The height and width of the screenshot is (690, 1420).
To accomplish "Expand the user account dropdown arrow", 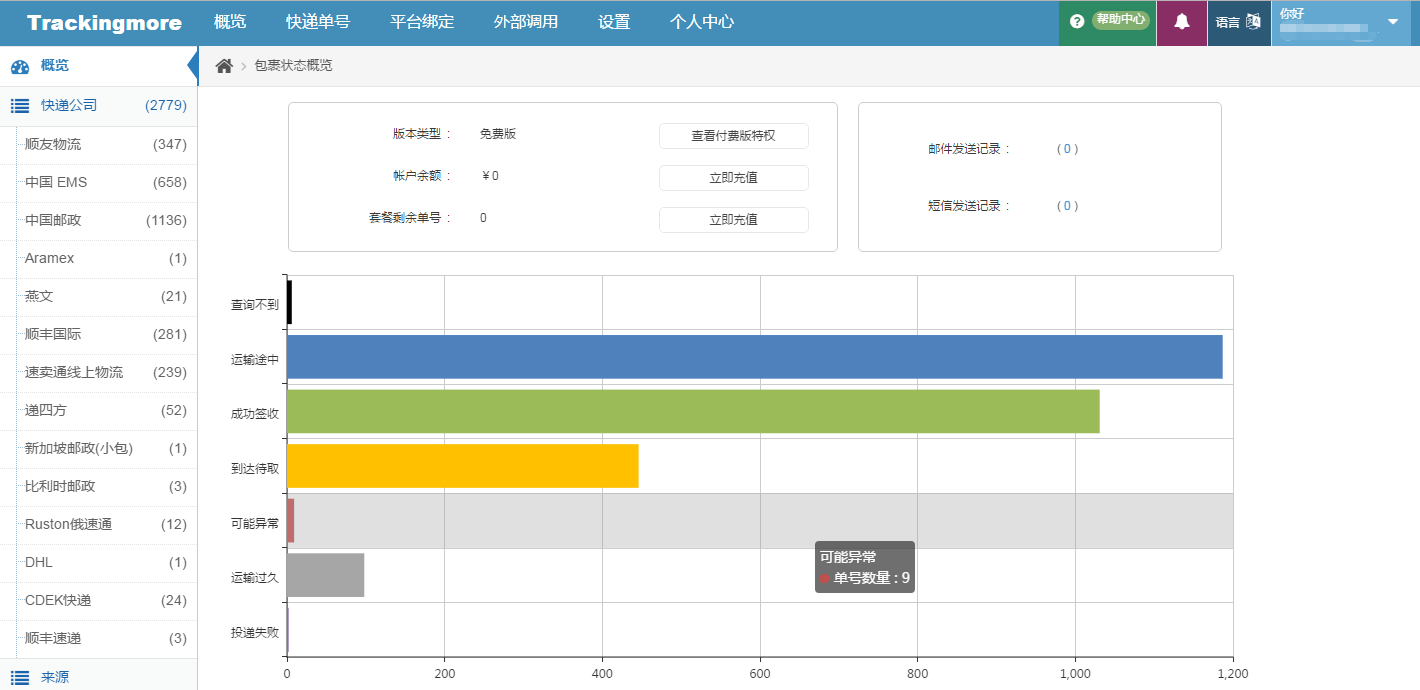I will [1393, 22].
